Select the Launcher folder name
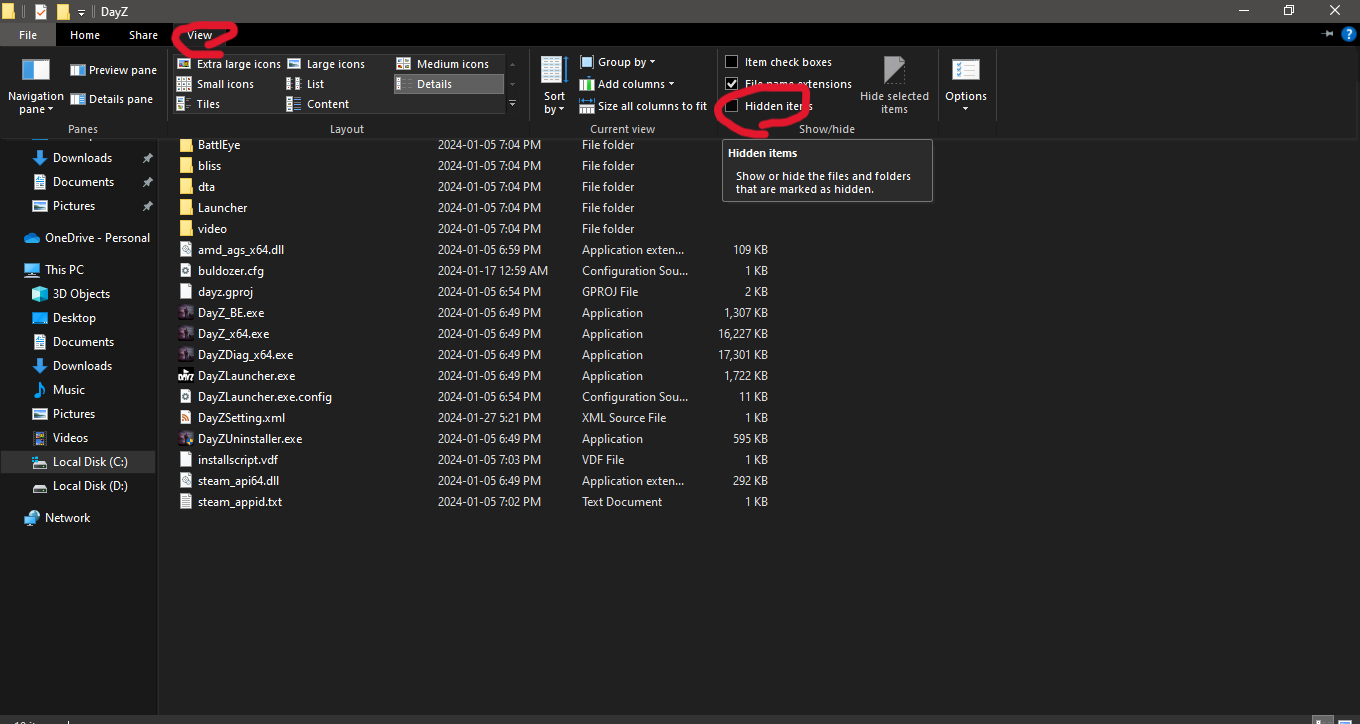This screenshot has width=1360, height=724. coord(222,208)
